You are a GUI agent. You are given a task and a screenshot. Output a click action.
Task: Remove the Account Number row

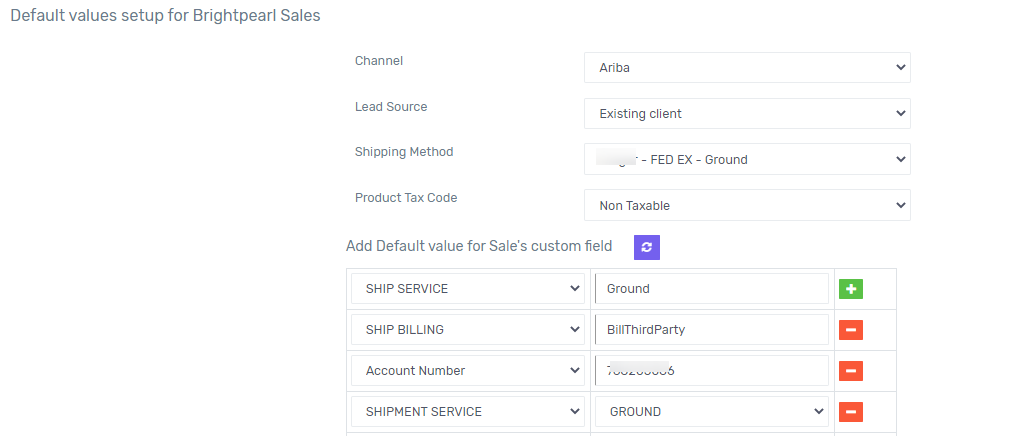tap(851, 371)
